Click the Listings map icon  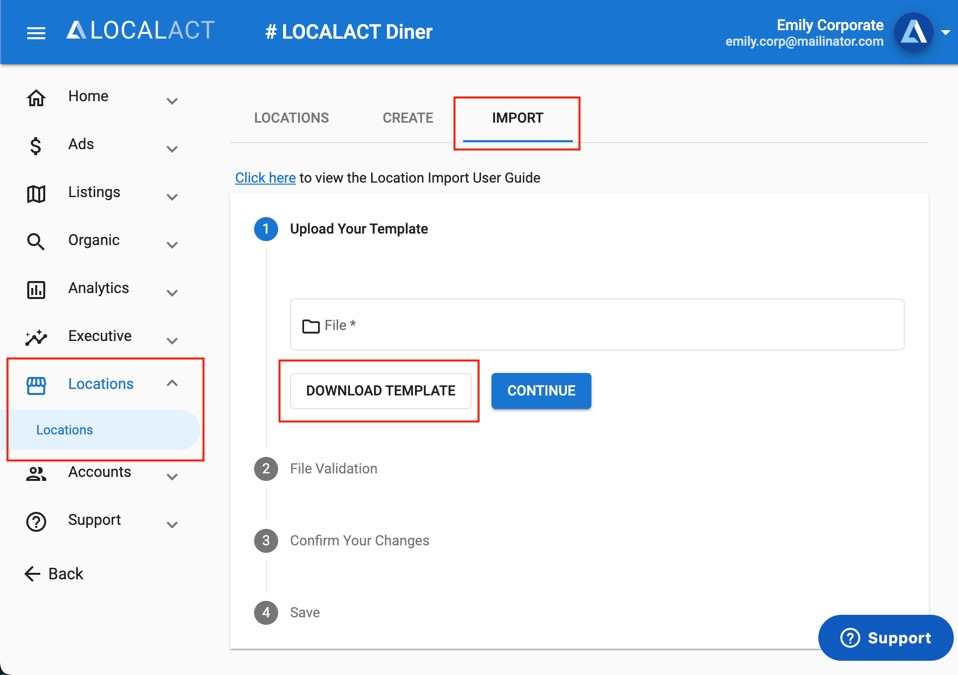[x=36, y=194]
